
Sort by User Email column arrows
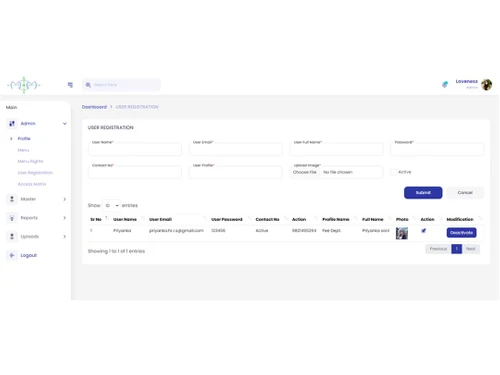(204, 218)
